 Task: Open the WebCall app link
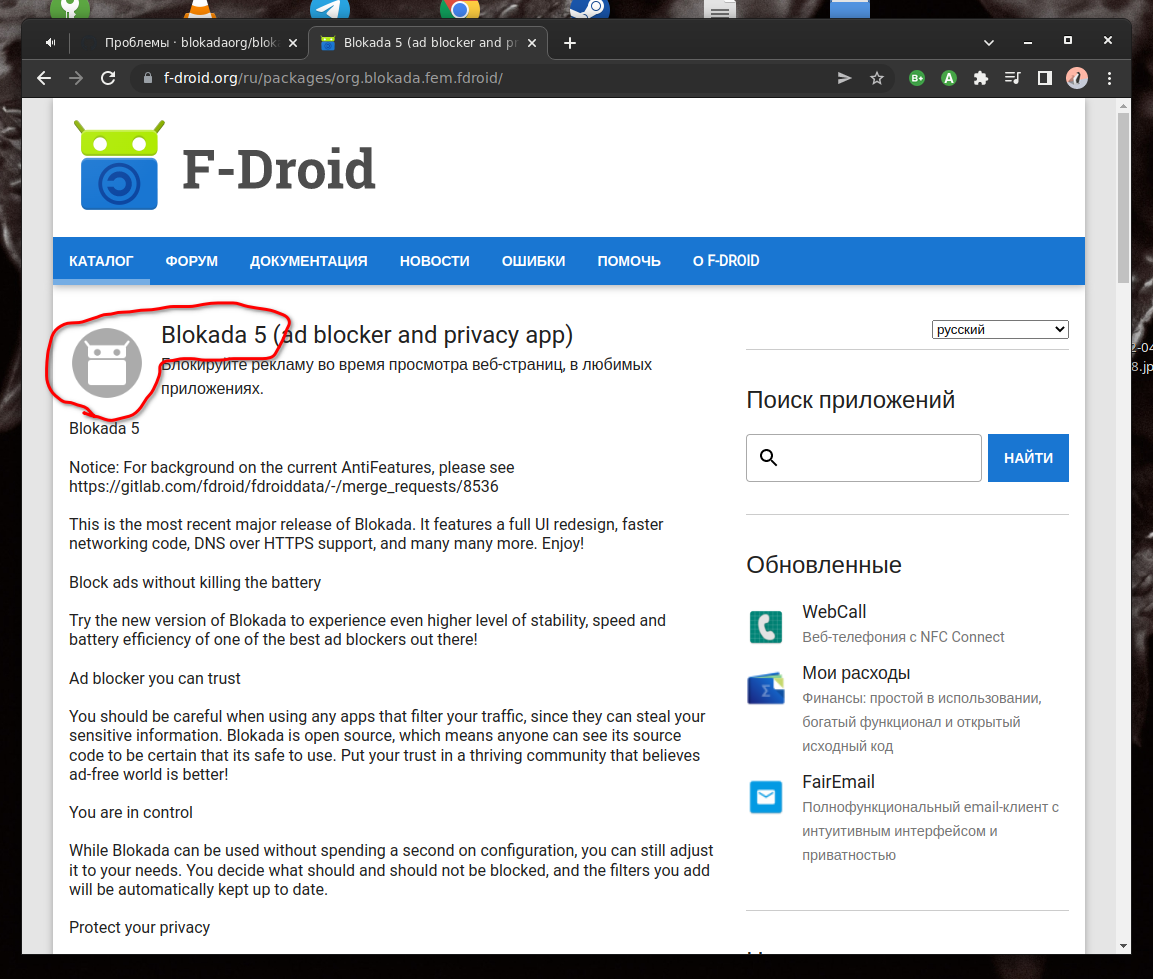coord(834,611)
